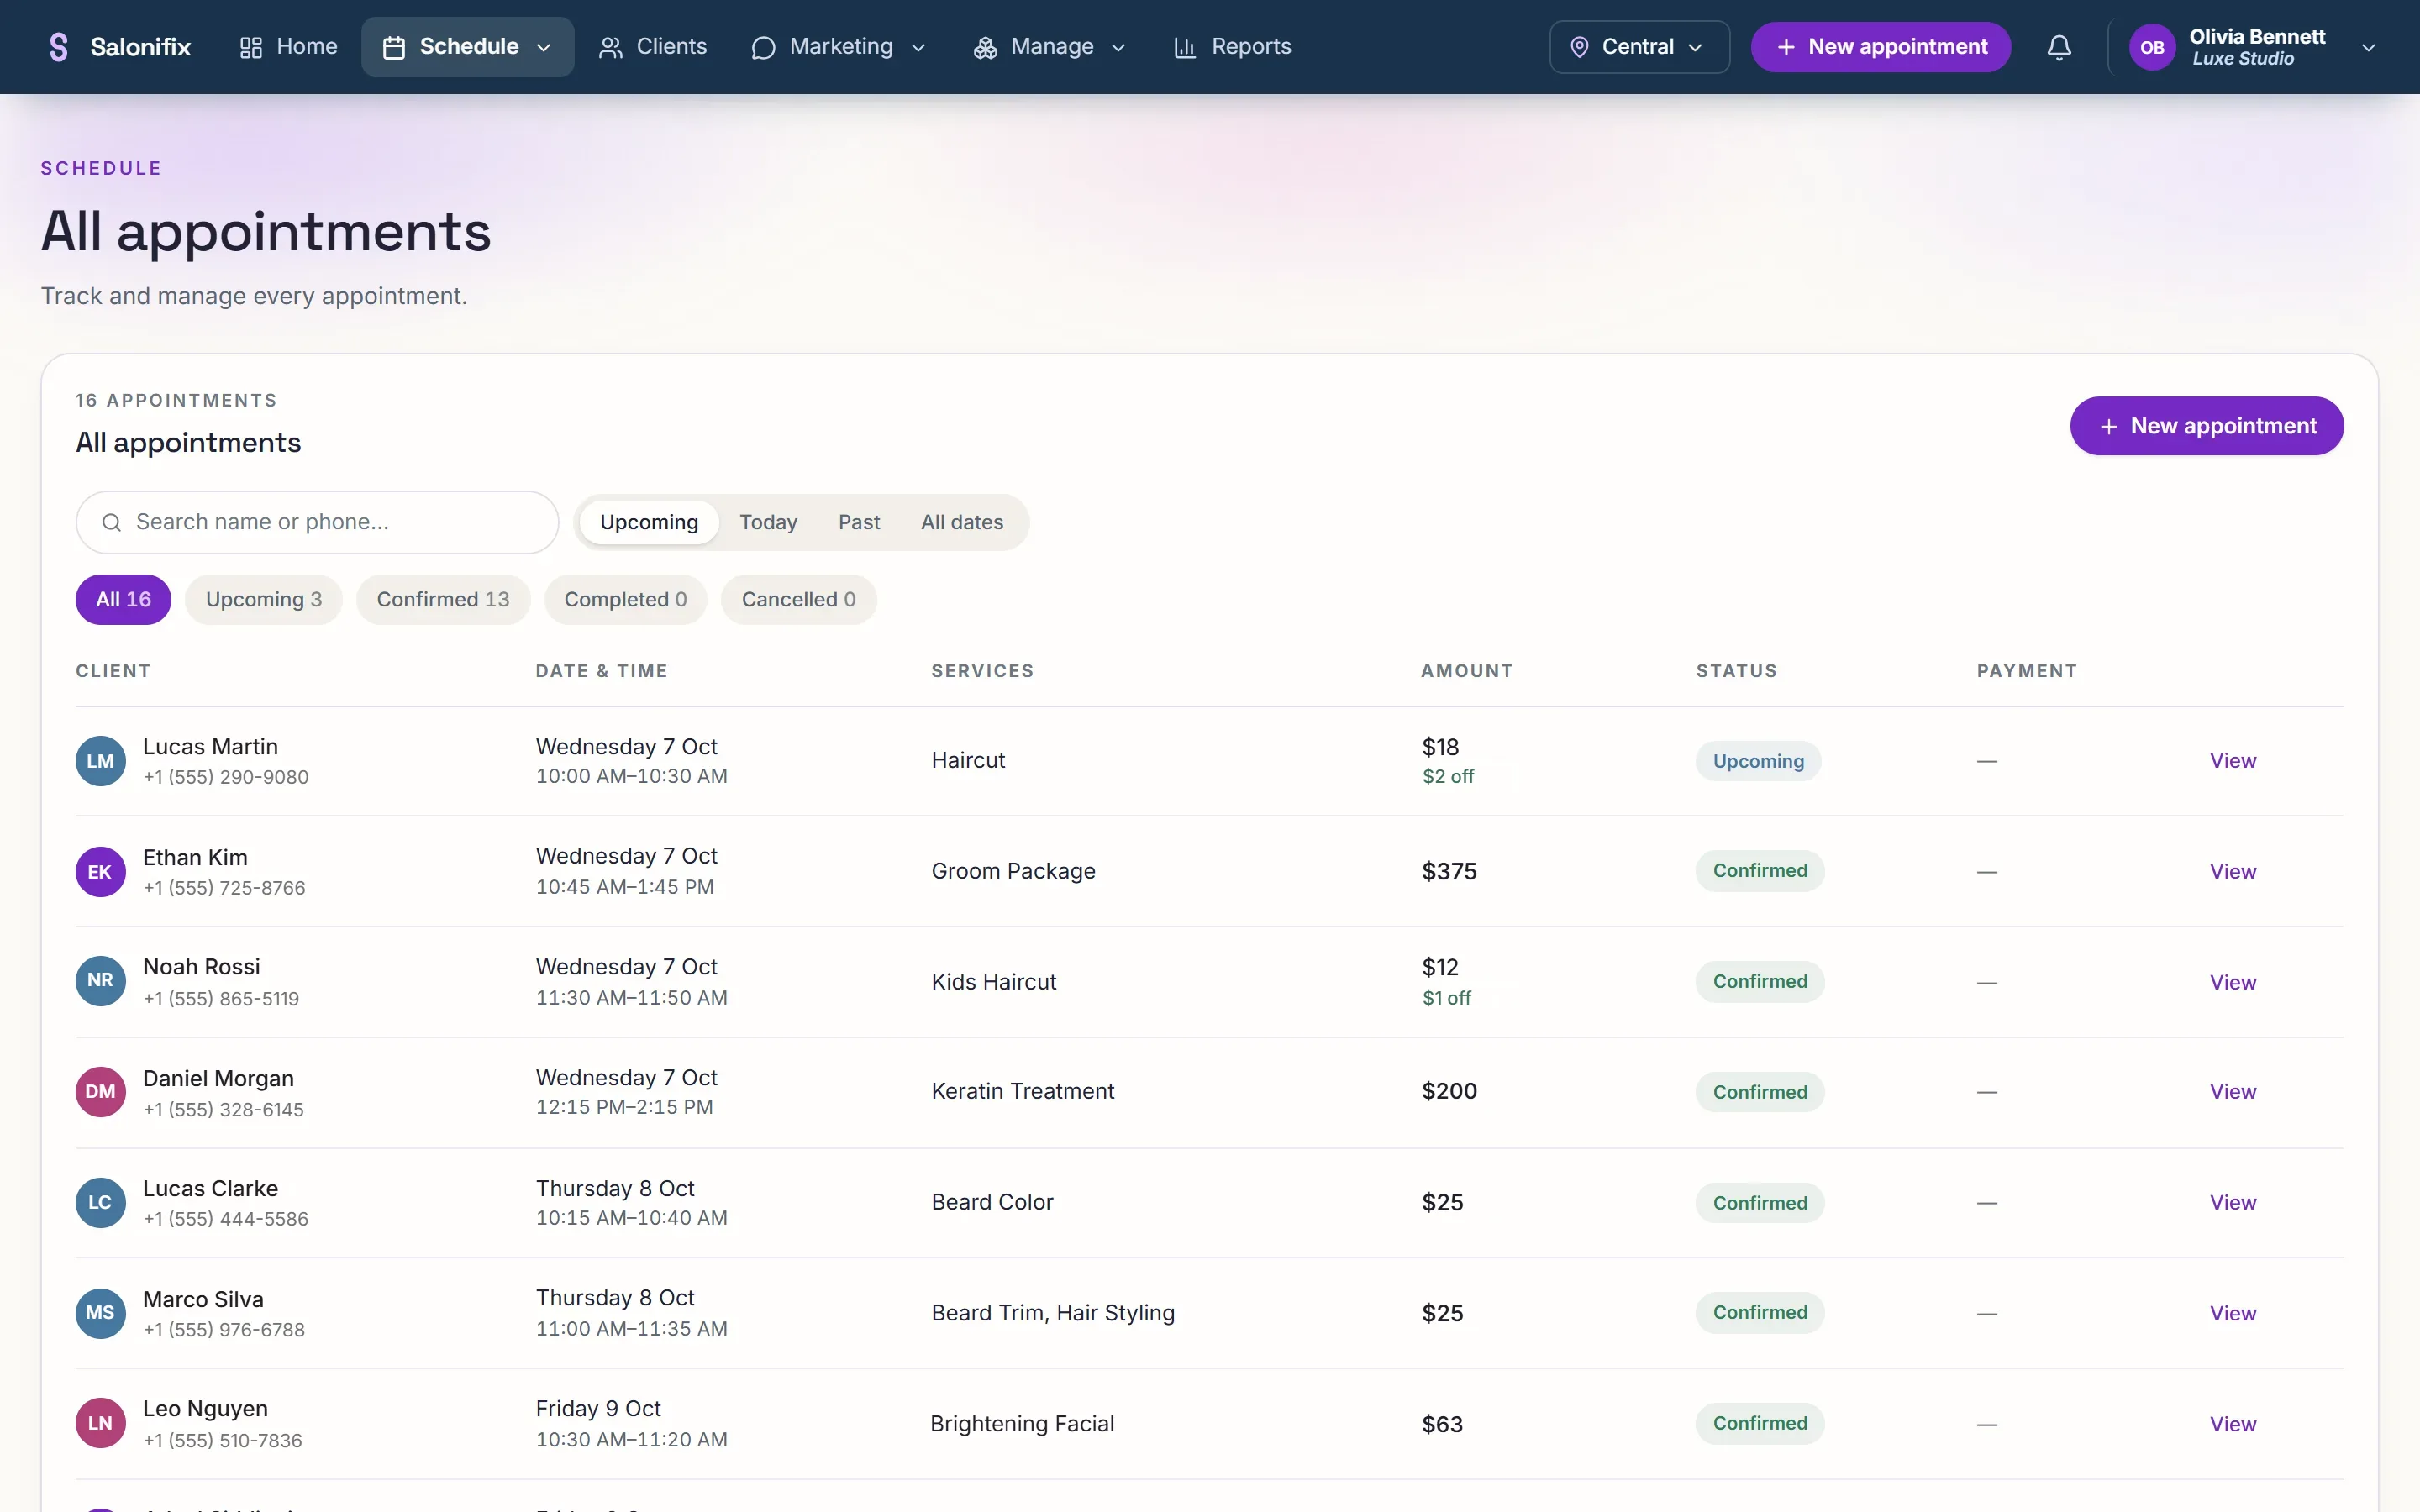Click the Reports bar chart icon

pyautogui.click(x=1185, y=47)
